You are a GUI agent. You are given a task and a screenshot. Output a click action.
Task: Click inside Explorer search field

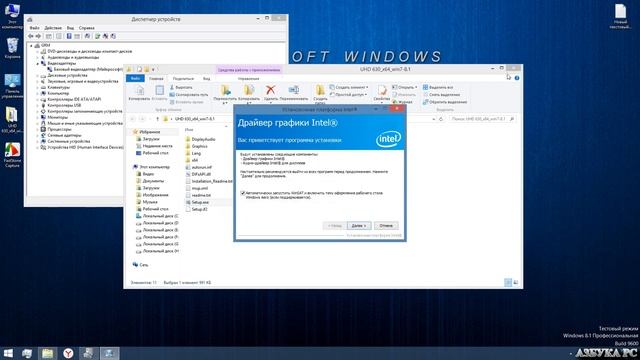(x=482, y=119)
